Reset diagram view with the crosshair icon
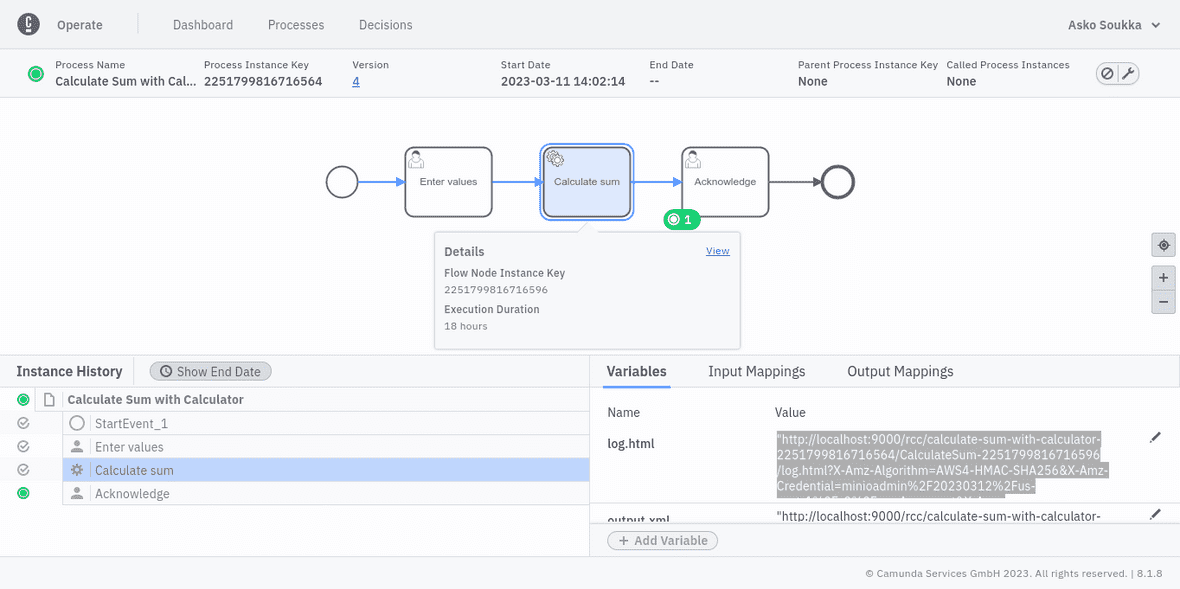 click(x=1163, y=244)
